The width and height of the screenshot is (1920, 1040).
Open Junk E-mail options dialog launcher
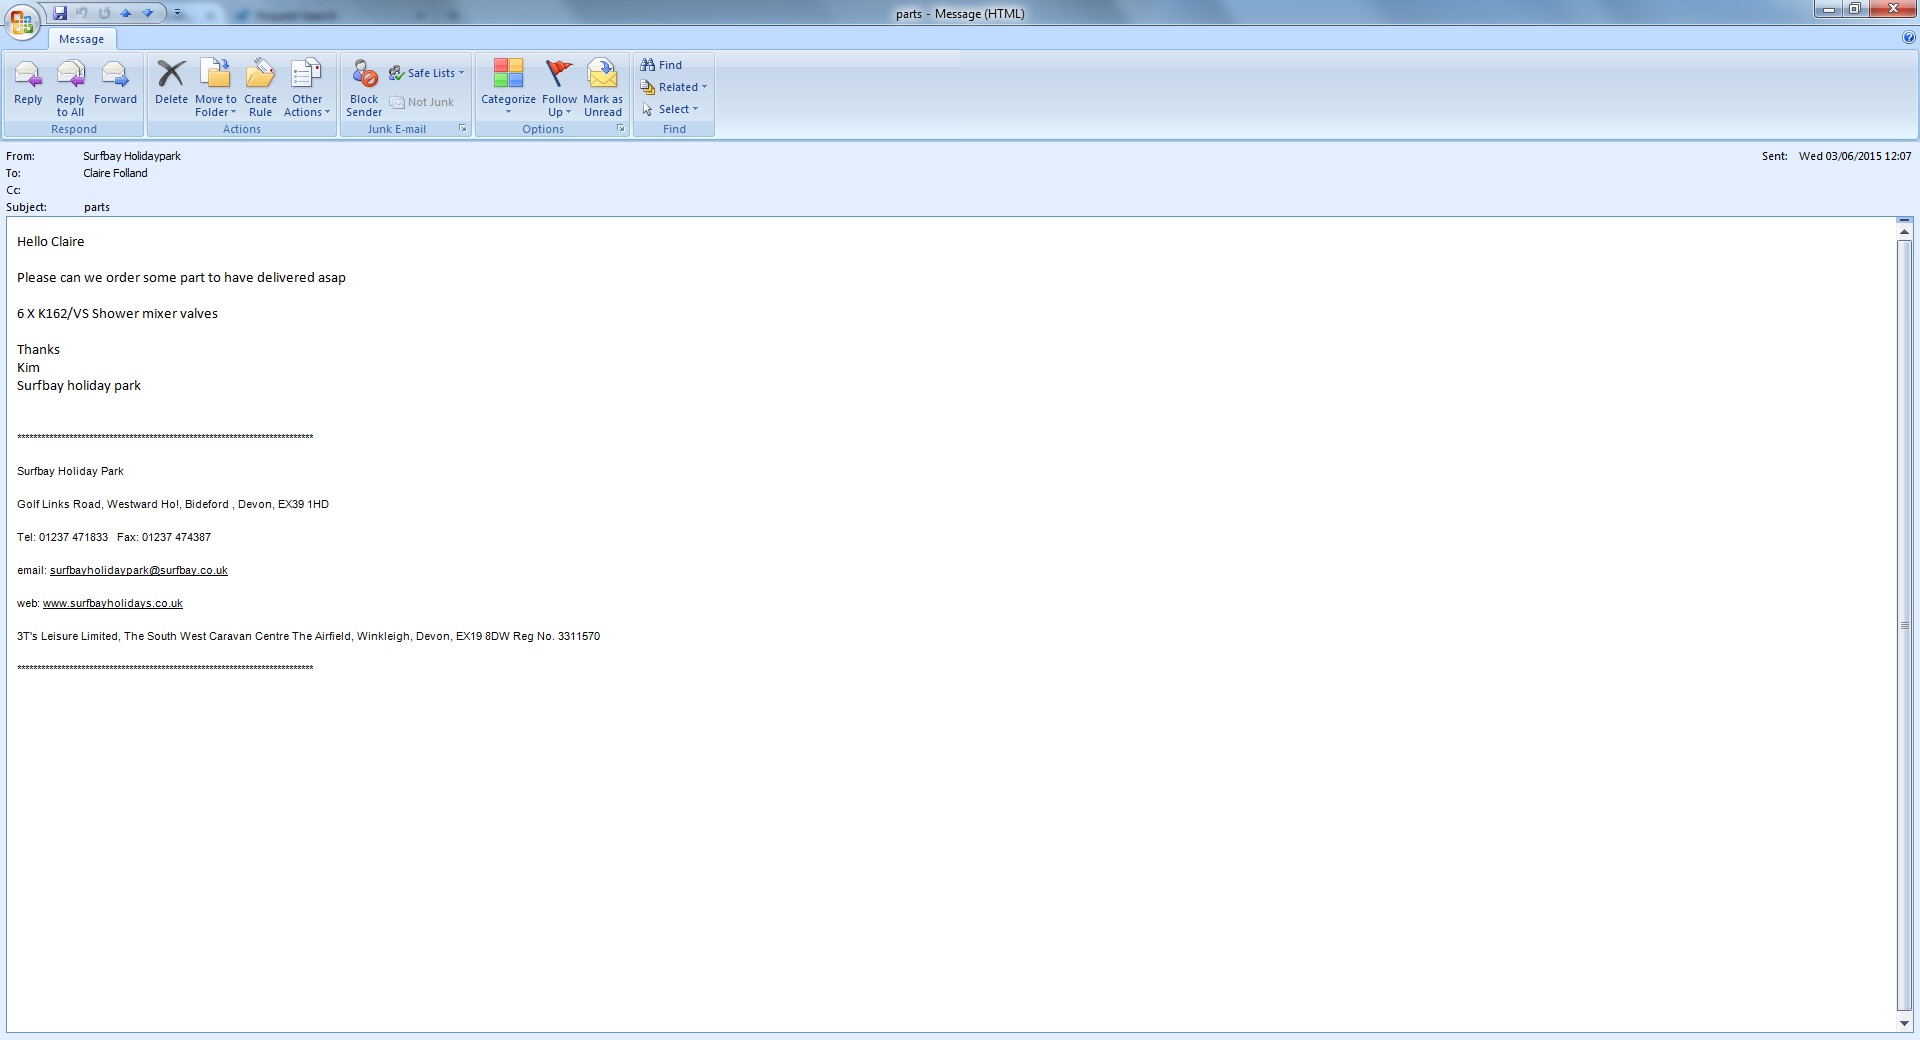click(x=463, y=129)
